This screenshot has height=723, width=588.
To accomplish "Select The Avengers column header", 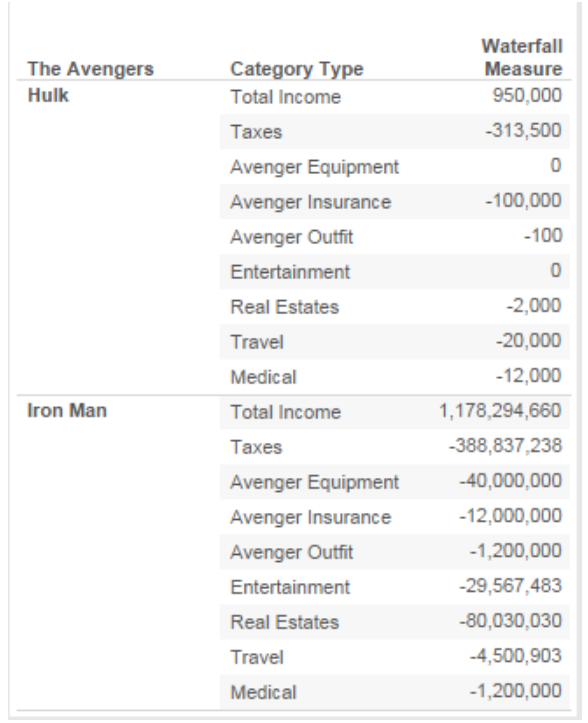I will tap(90, 69).
